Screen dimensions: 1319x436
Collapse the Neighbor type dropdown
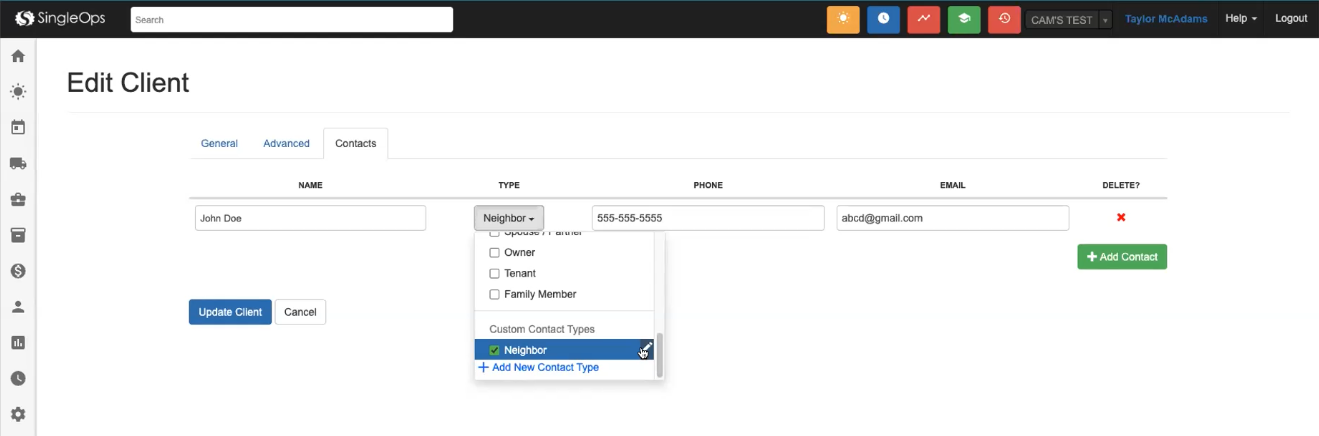[509, 218]
